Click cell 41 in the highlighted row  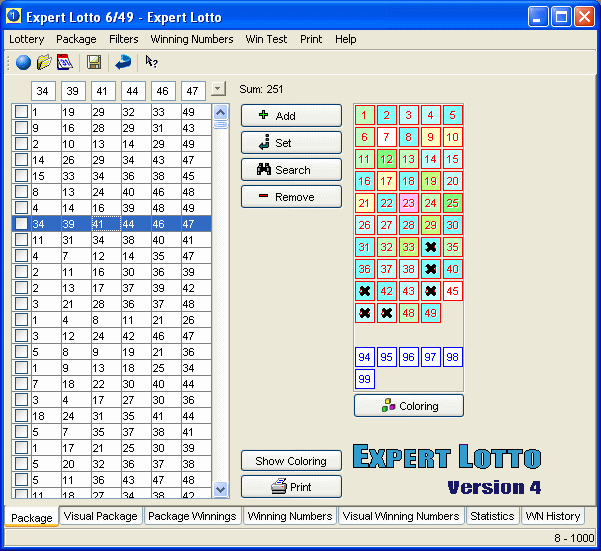(x=106, y=224)
